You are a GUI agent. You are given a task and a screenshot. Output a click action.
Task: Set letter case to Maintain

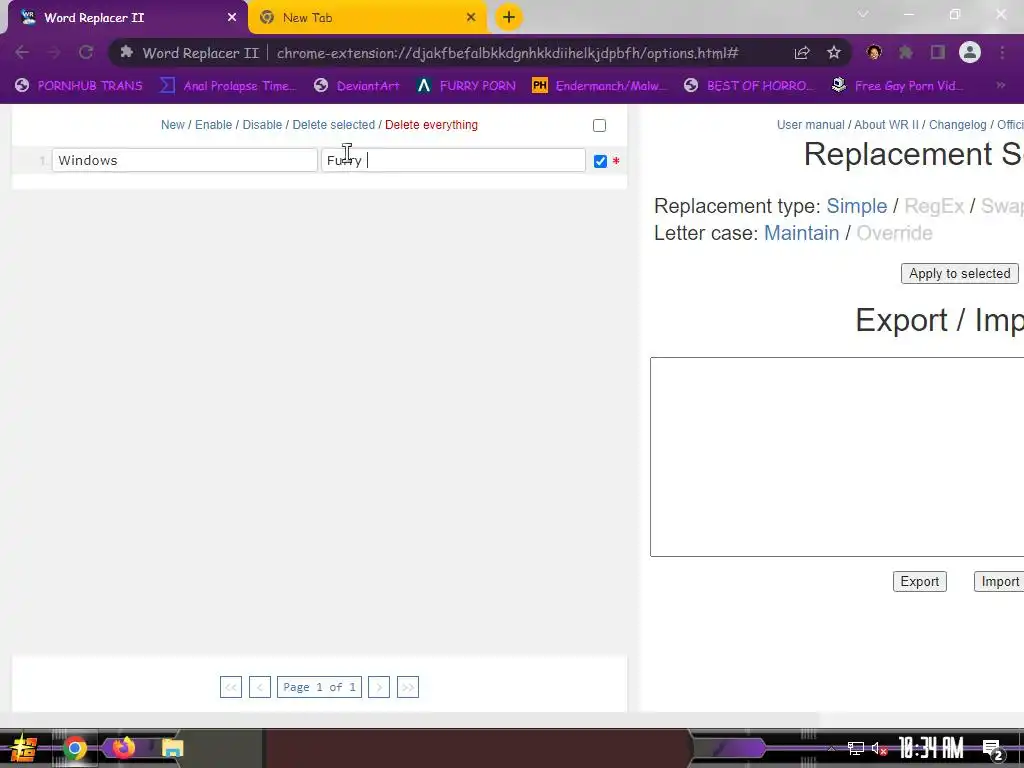(x=801, y=233)
